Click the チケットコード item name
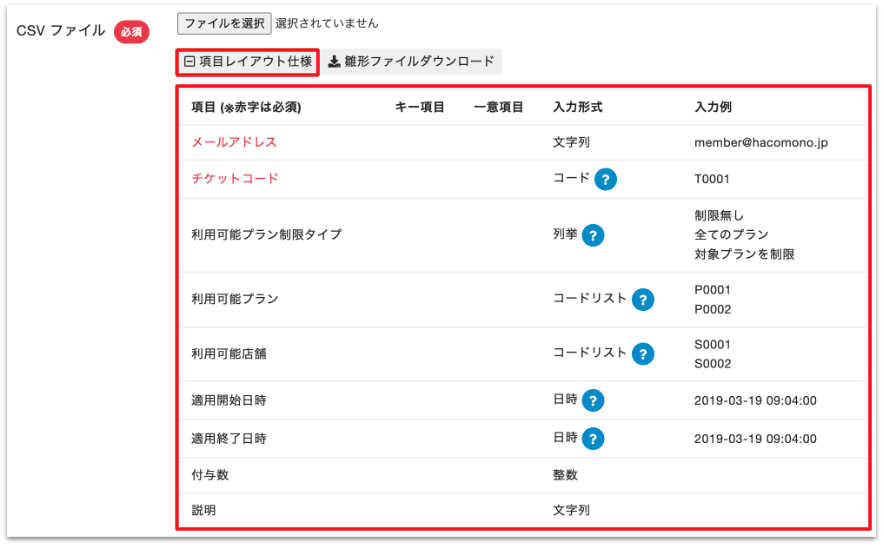The height and width of the screenshot is (549, 884). tap(234, 179)
